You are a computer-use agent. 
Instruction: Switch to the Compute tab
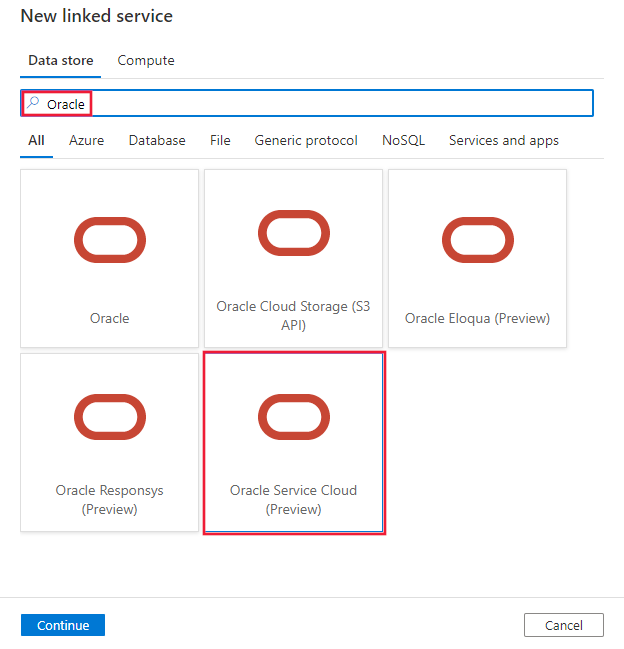146,60
